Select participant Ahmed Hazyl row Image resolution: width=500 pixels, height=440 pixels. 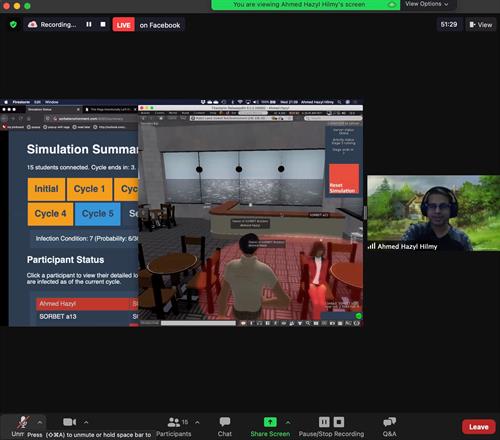pos(87,304)
